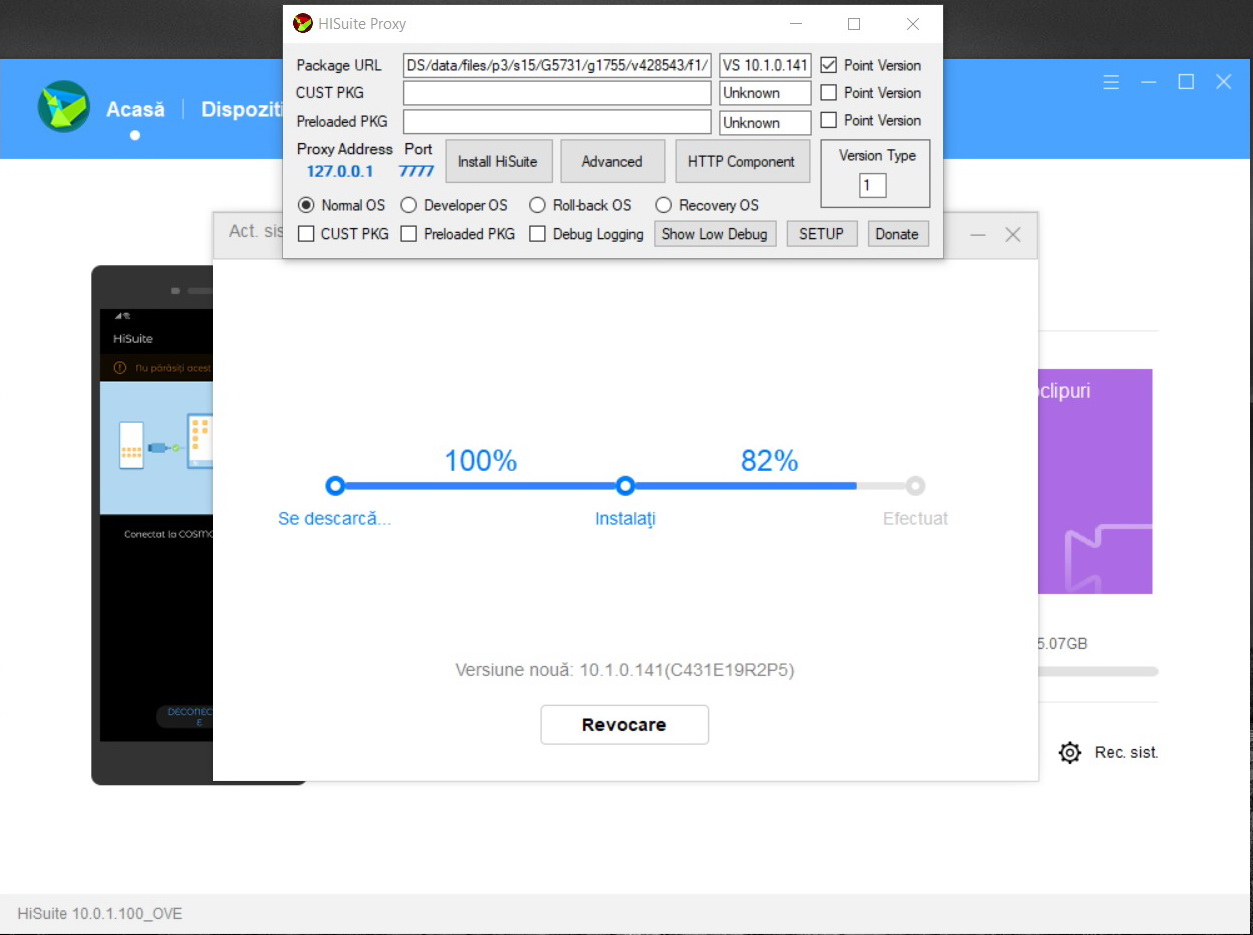Open the Advanced options button
Viewport: 1253px width, 935px height.
pyautogui.click(x=612, y=161)
